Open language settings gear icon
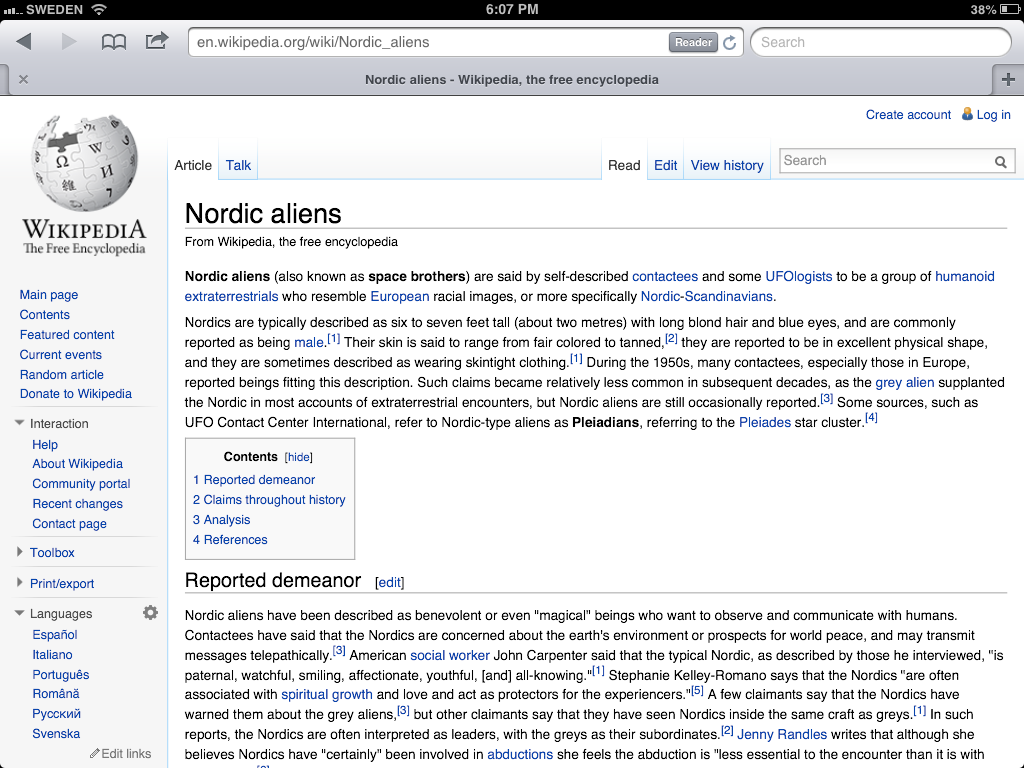Viewport: 1024px width, 768px height. pyautogui.click(x=150, y=613)
